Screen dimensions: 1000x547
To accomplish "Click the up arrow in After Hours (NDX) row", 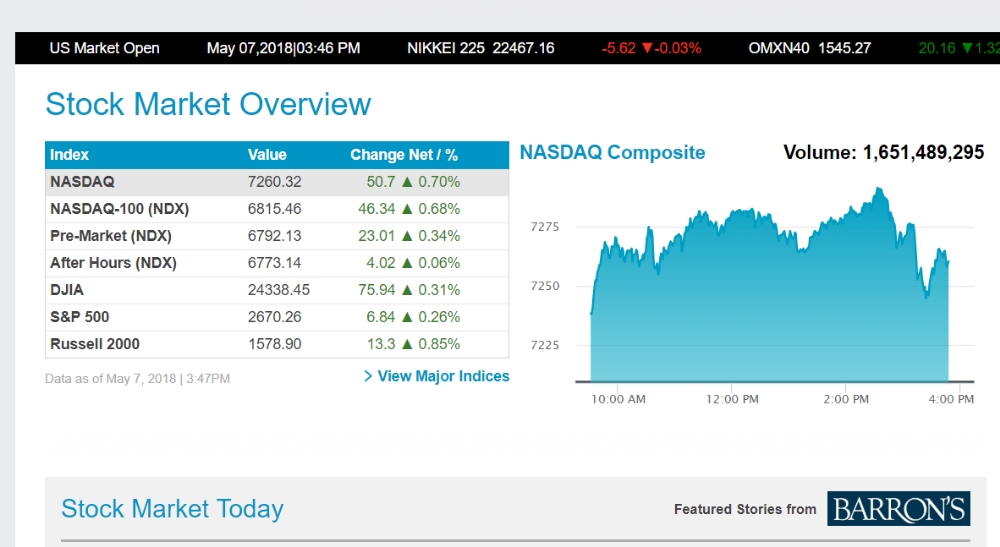I will (x=407, y=263).
